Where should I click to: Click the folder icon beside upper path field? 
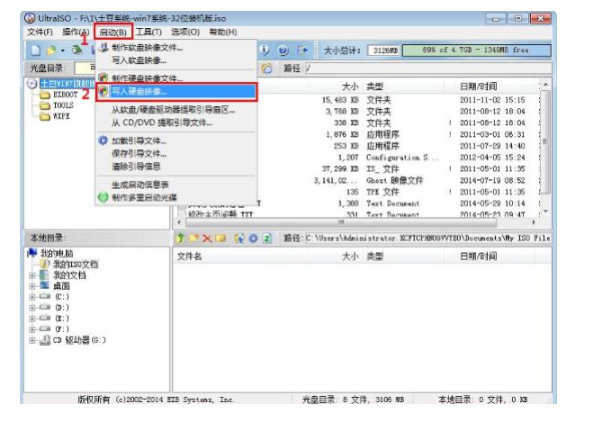266,68
